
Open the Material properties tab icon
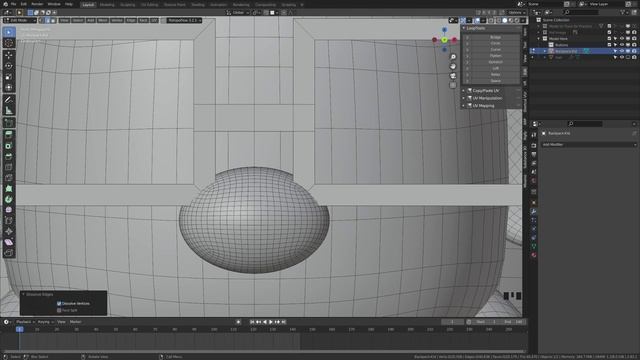533,255
